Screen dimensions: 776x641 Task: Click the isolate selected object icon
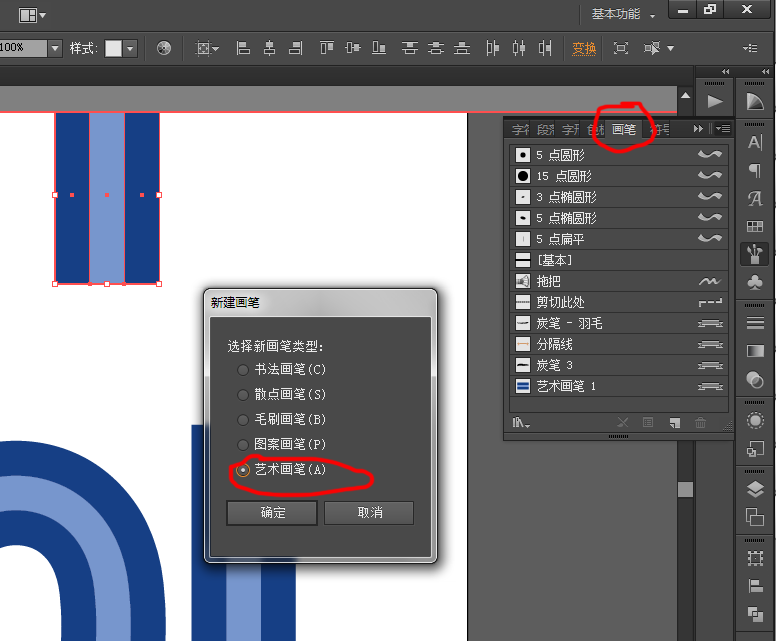tap(621, 48)
